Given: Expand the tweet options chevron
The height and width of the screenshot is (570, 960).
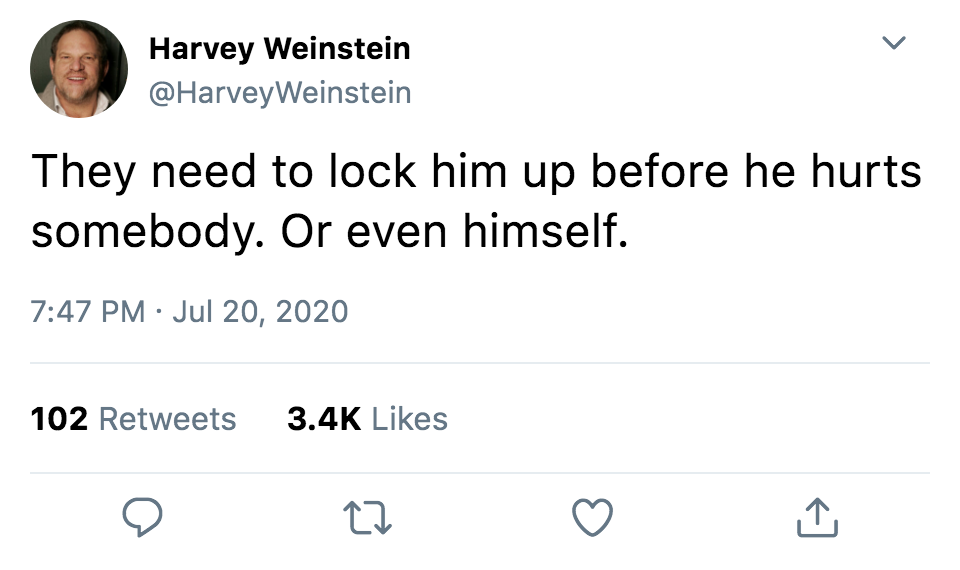Looking at the screenshot, I should pyautogui.click(x=895, y=43).
